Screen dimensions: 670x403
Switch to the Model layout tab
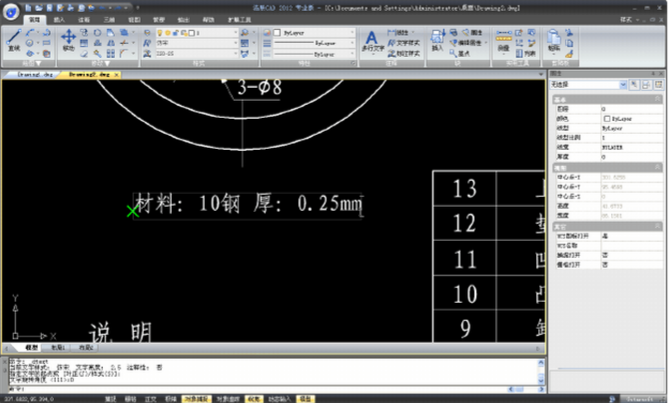point(31,347)
